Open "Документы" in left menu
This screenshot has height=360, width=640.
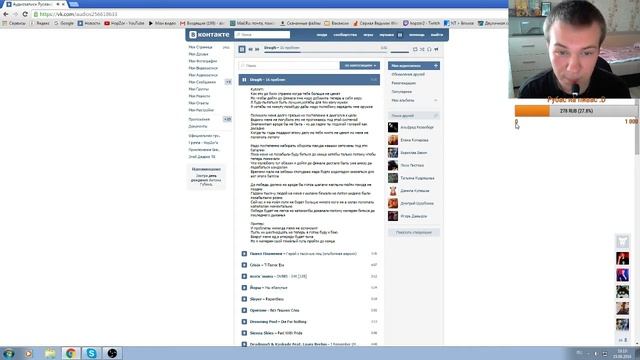[x=198, y=127]
